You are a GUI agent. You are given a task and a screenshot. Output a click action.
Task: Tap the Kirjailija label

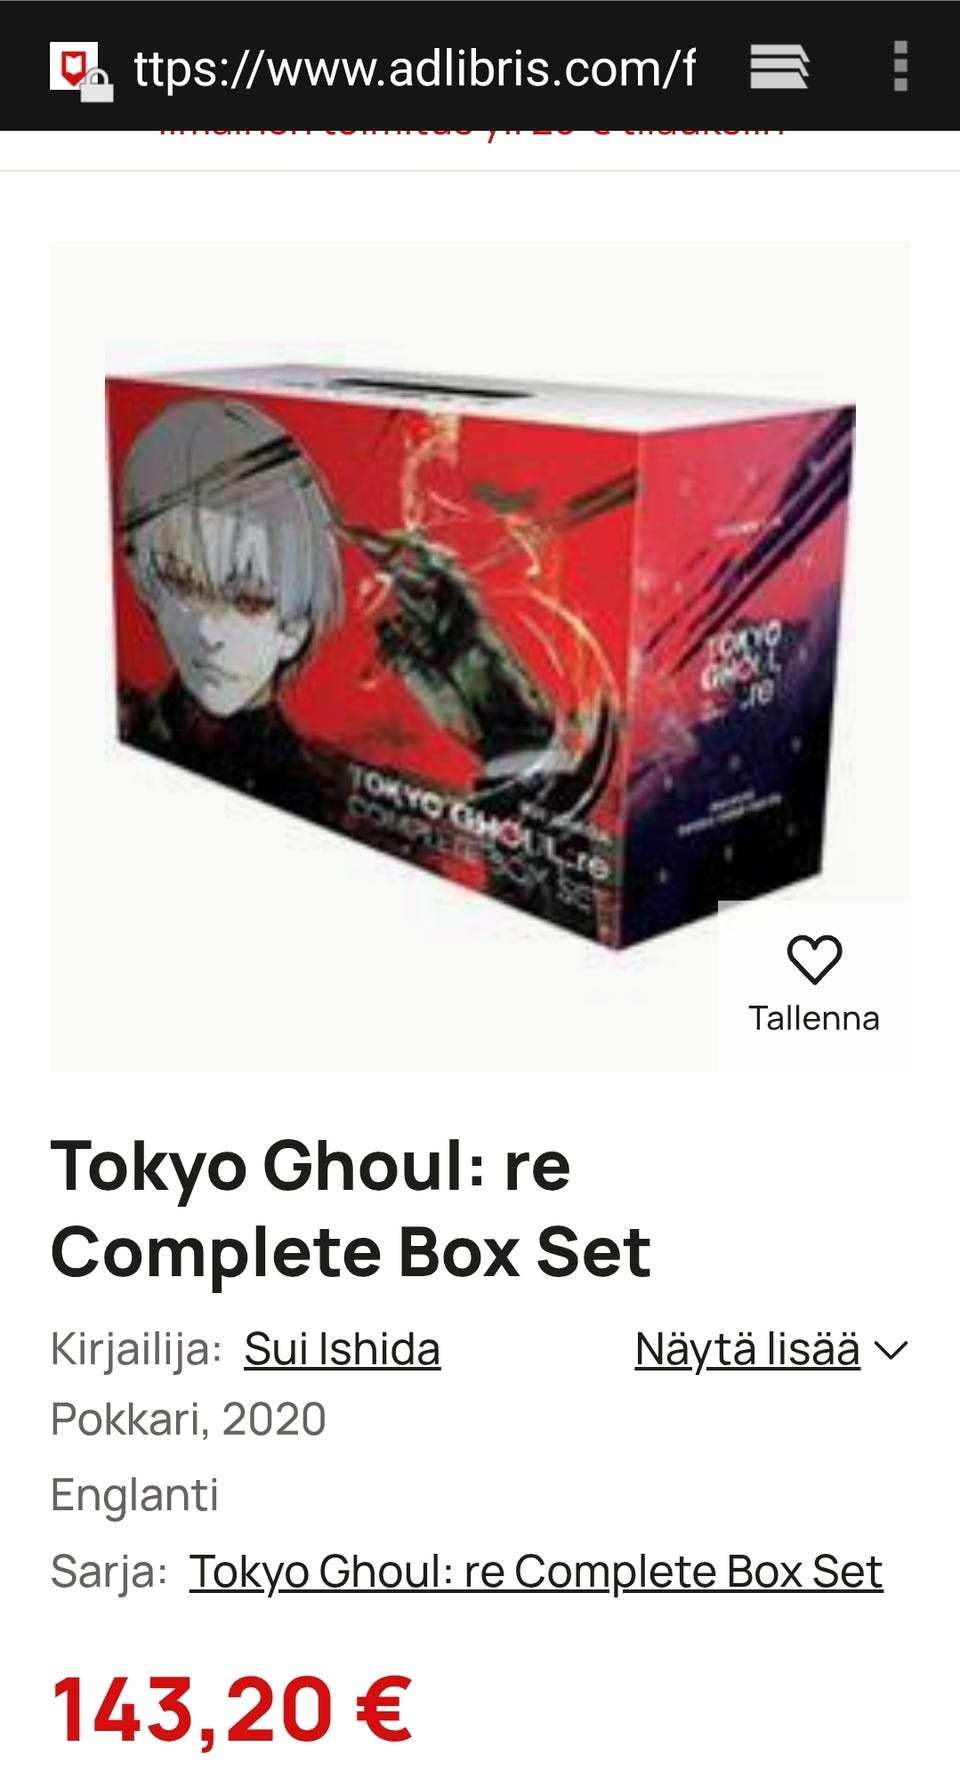tap(136, 1349)
